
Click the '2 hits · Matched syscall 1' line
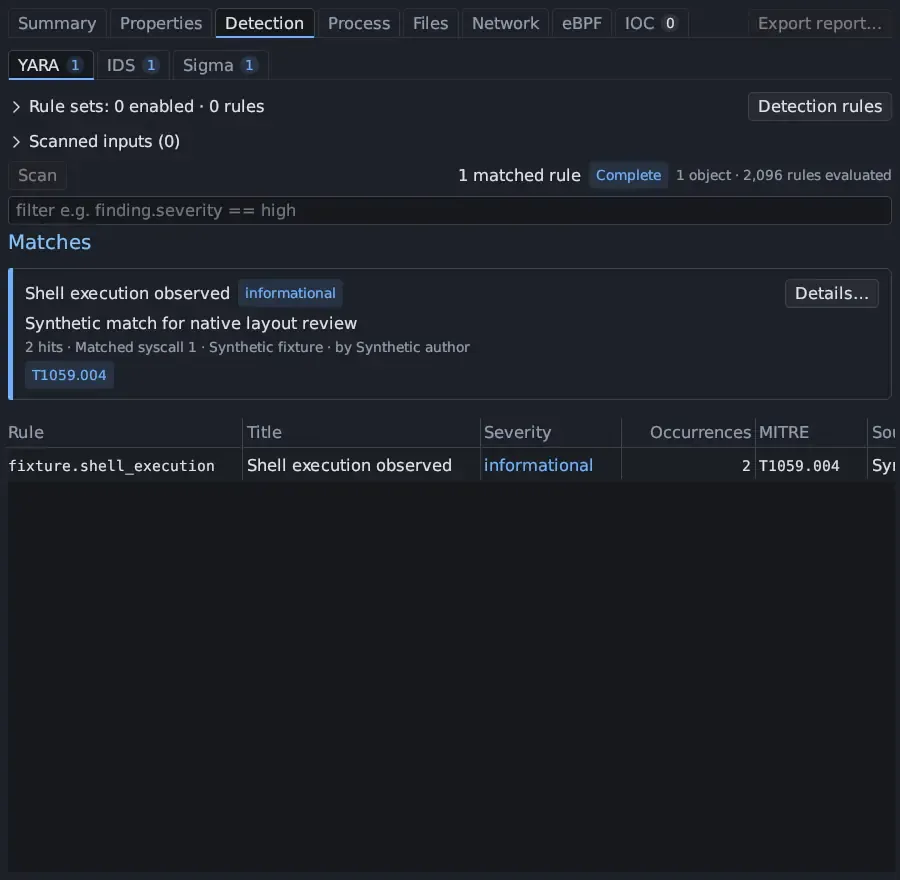[x=247, y=347]
